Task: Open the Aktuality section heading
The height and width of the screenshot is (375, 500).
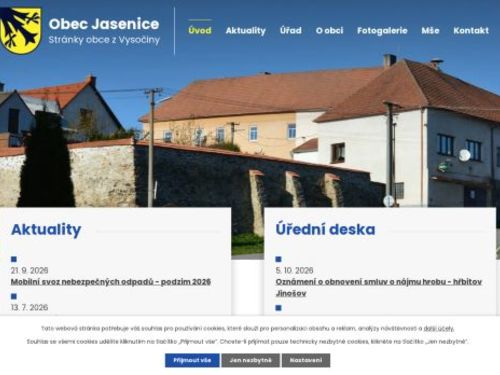Action: pyautogui.click(x=46, y=229)
